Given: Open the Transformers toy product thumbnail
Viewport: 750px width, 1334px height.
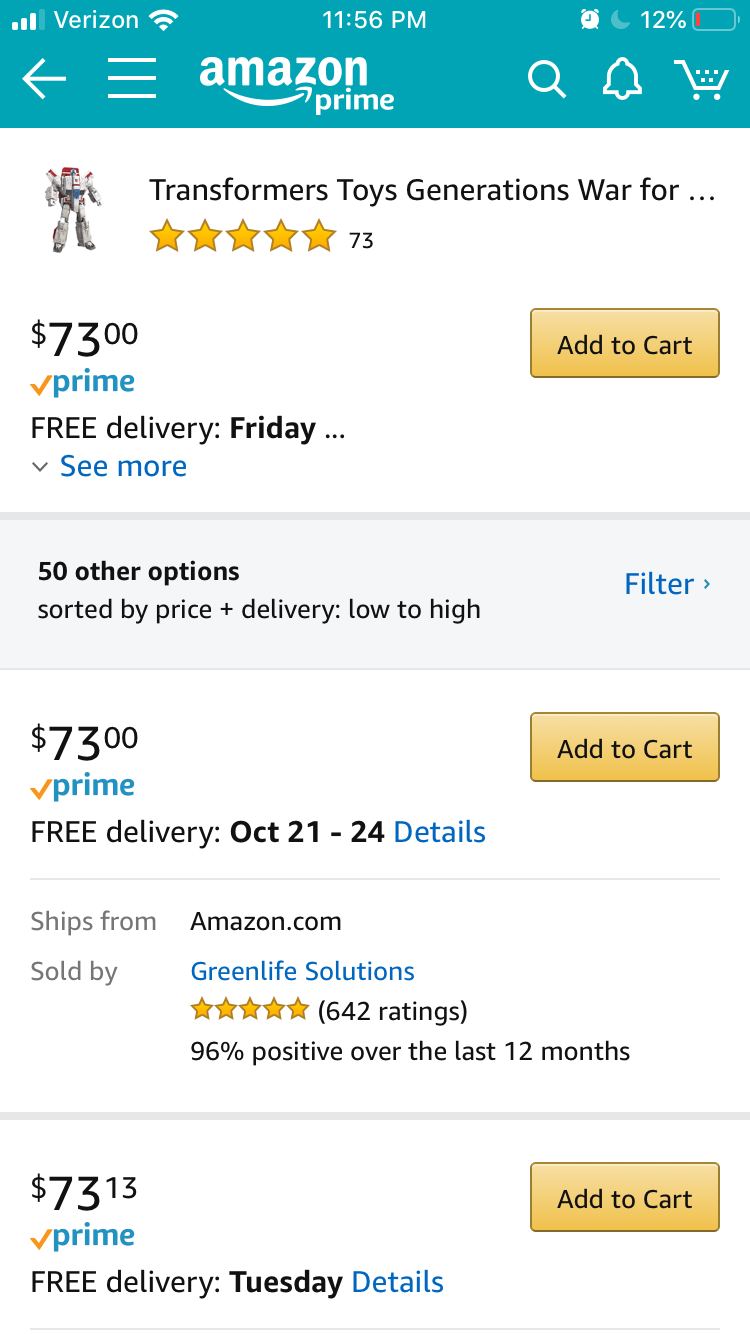Looking at the screenshot, I should [73, 209].
